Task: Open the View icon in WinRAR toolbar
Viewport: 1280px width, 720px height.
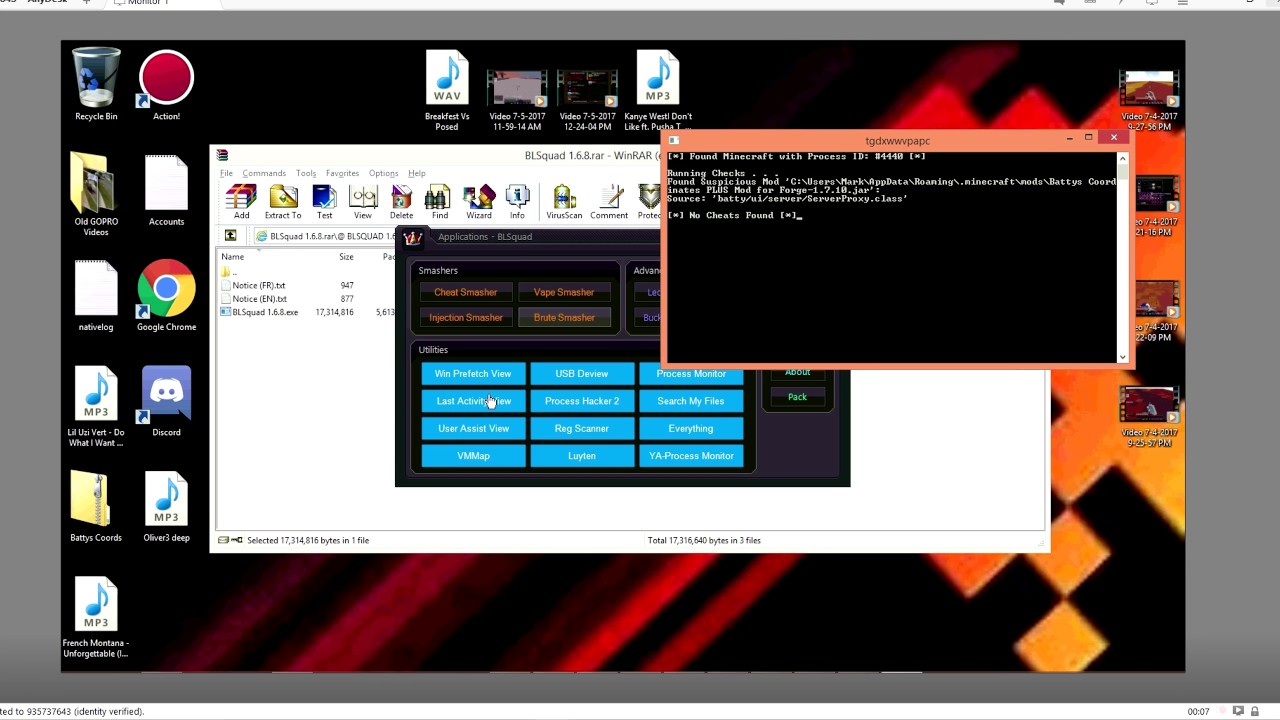Action: pyautogui.click(x=363, y=201)
